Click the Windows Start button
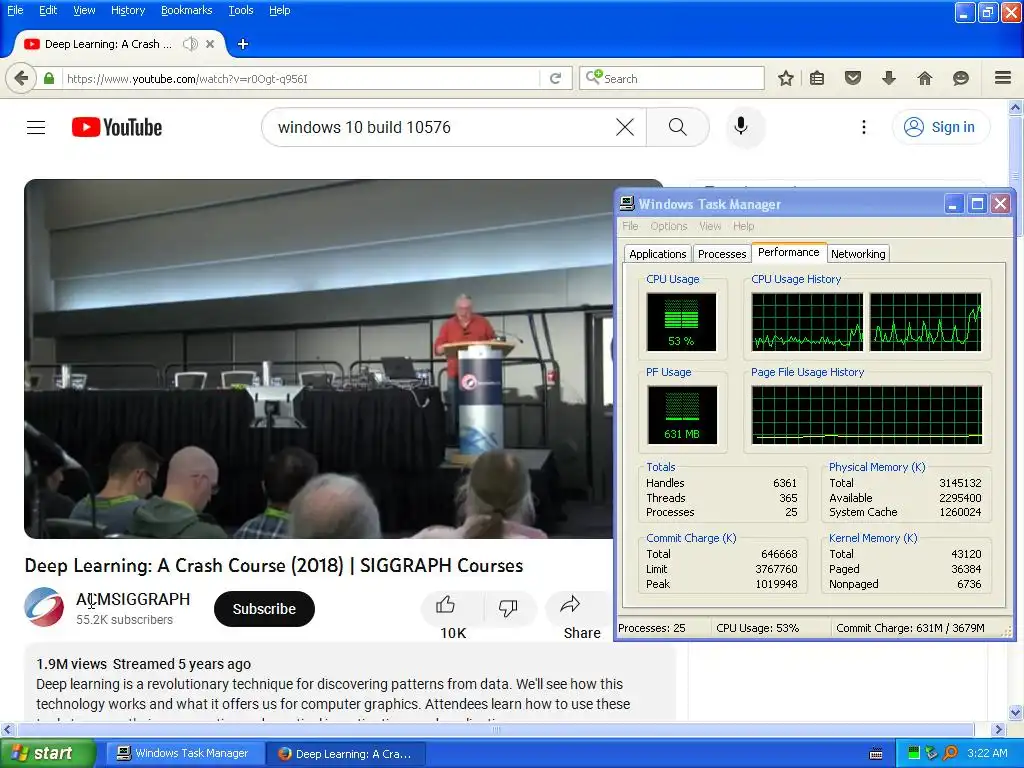 (47, 753)
